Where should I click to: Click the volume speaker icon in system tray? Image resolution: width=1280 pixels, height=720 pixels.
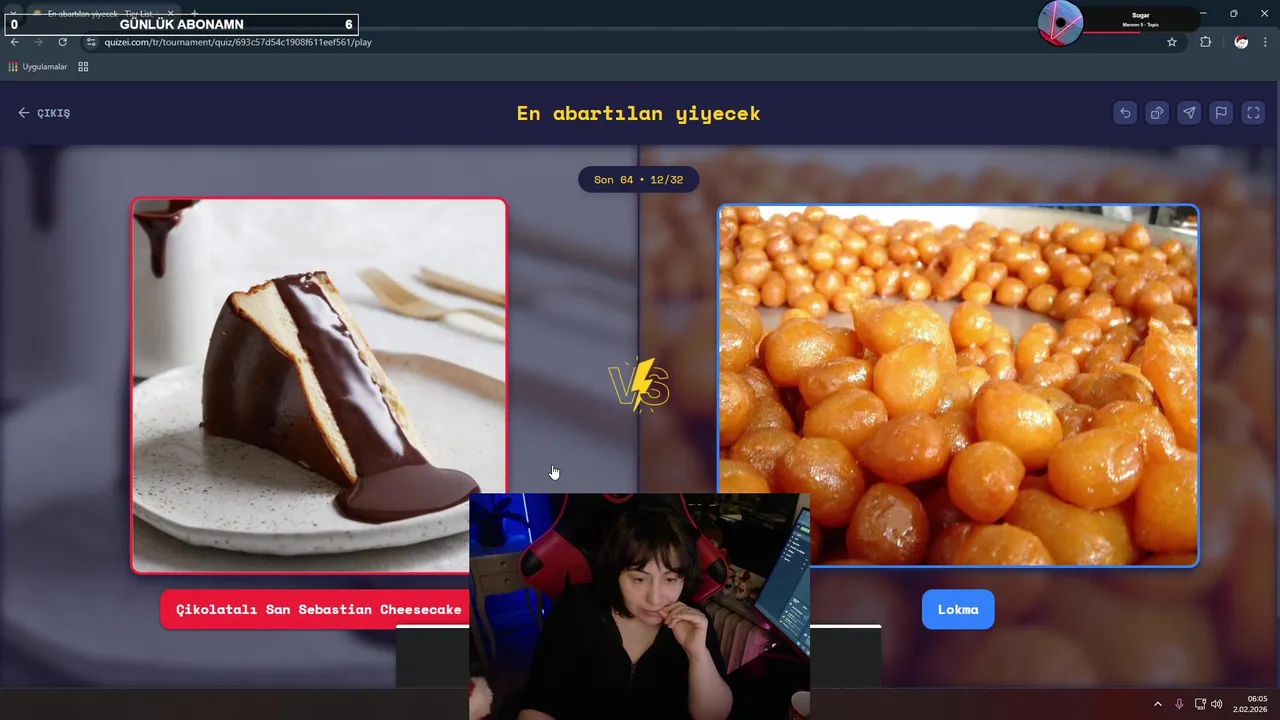(x=1217, y=704)
